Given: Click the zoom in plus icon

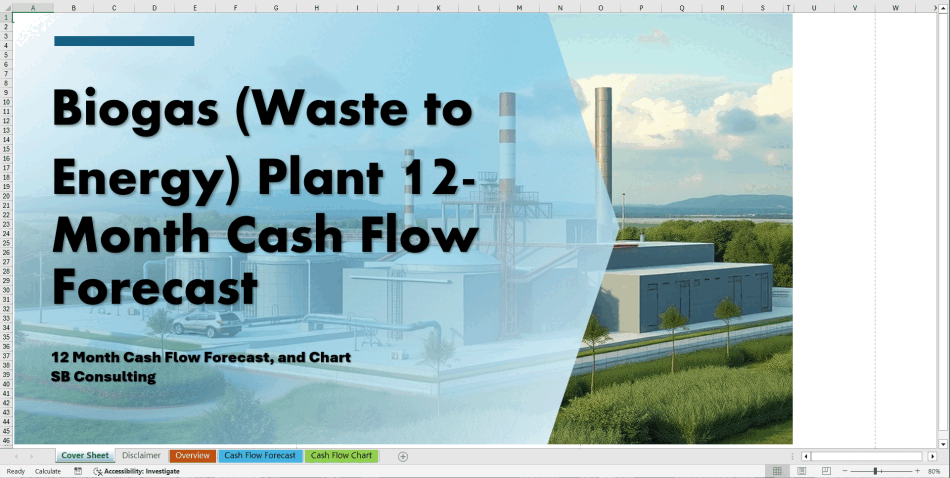Looking at the screenshot, I should [917, 471].
